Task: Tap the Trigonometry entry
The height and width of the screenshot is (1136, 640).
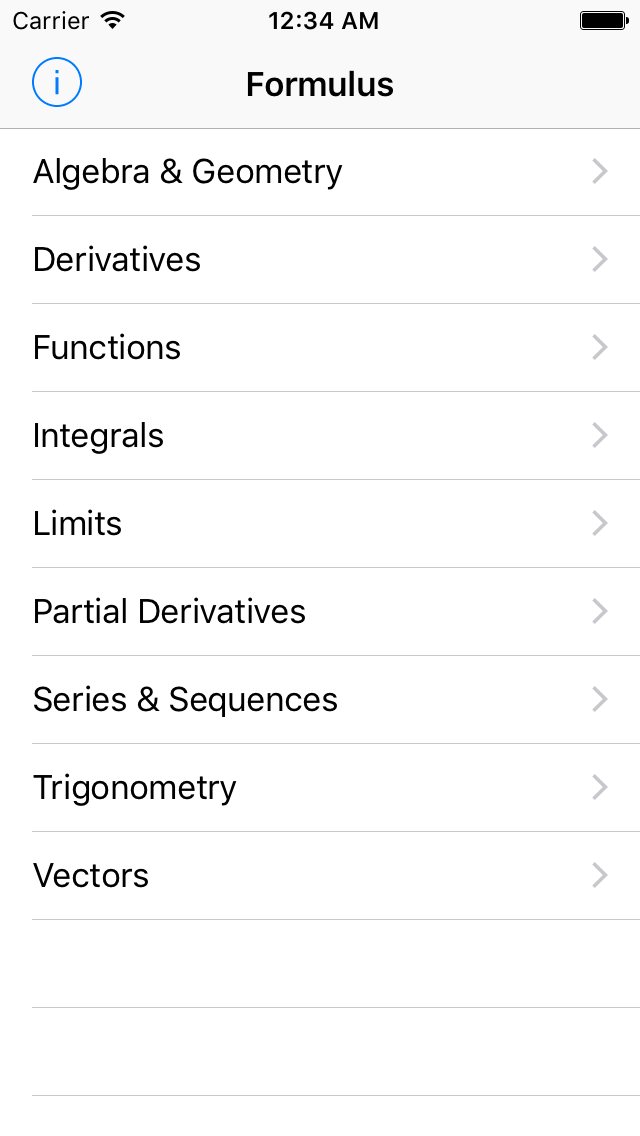Action: (x=135, y=788)
